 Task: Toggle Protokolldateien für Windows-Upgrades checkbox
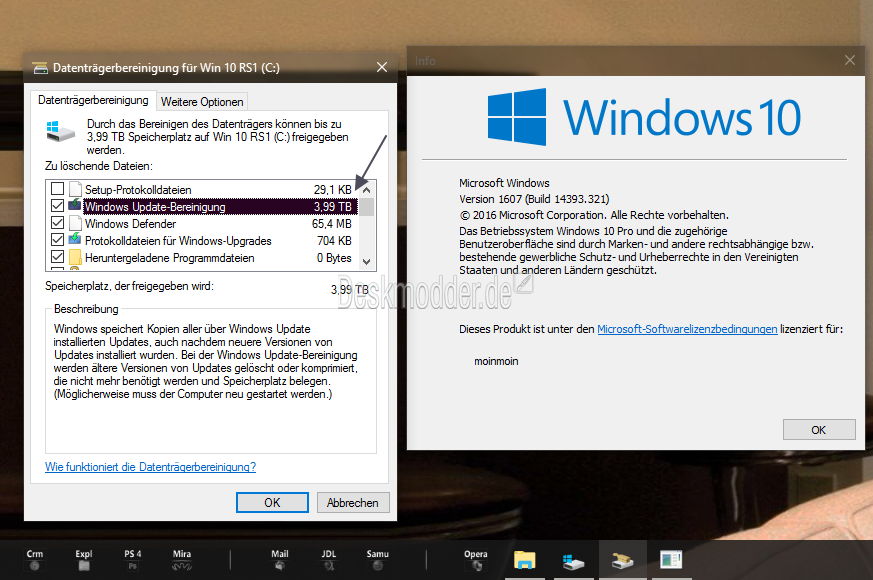coord(57,240)
